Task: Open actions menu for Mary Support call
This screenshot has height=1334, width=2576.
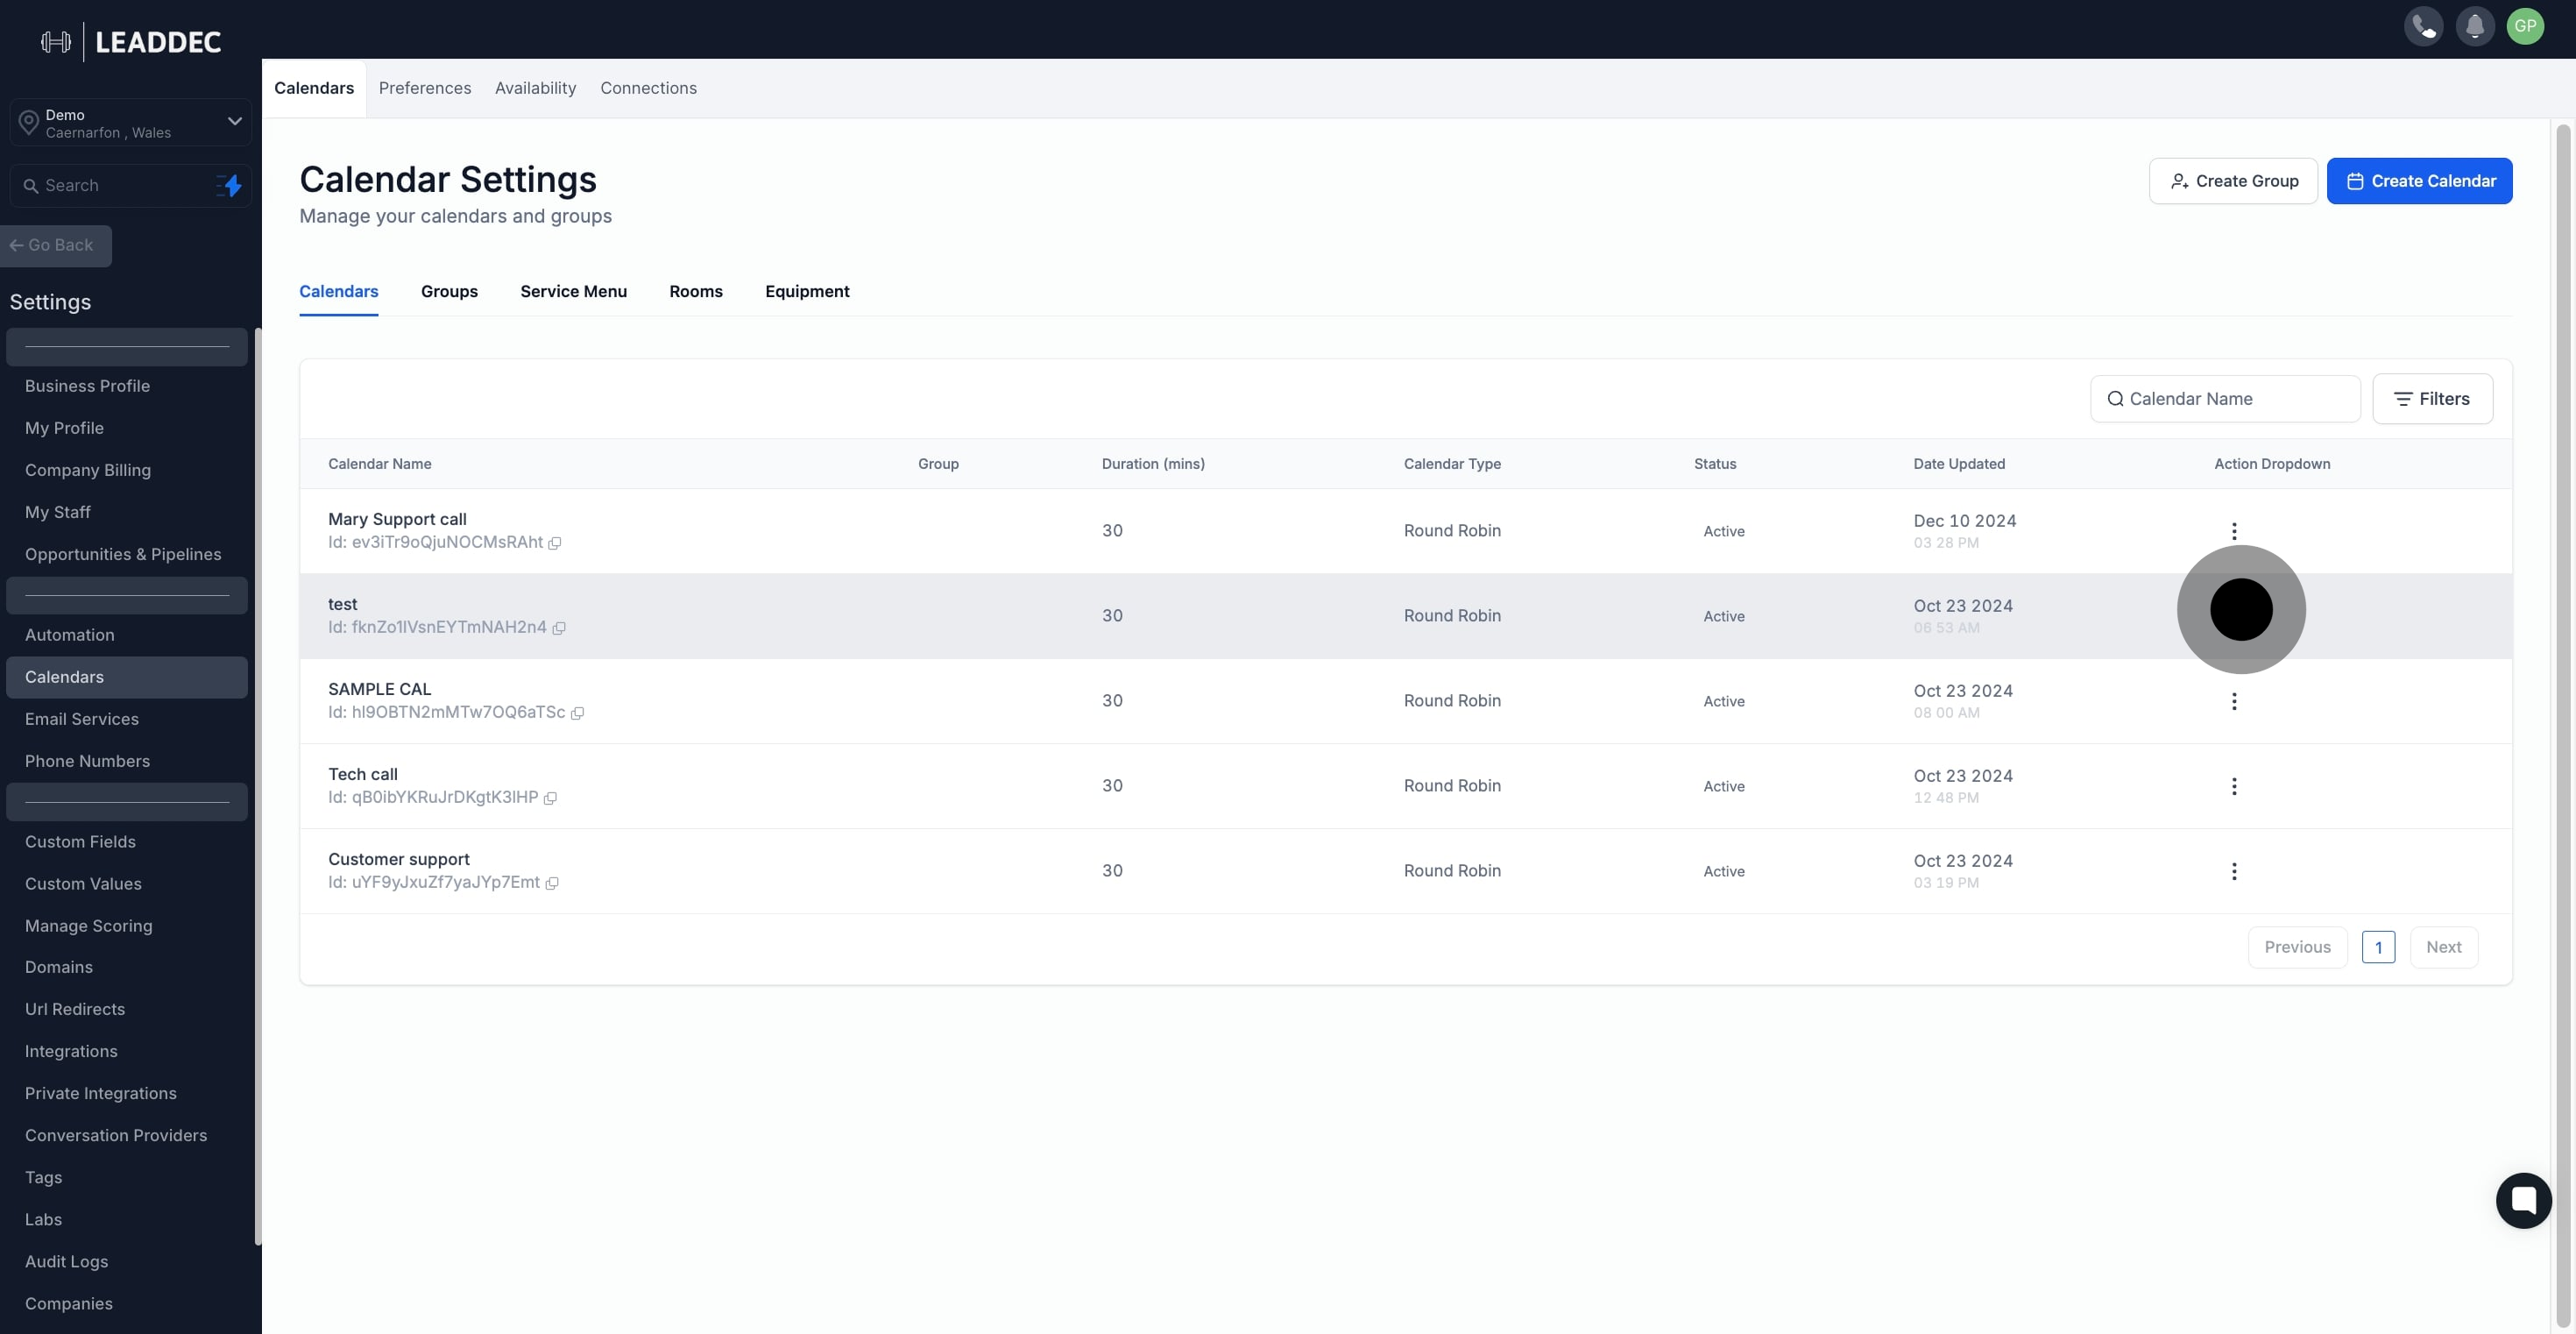Action: point(2234,531)
